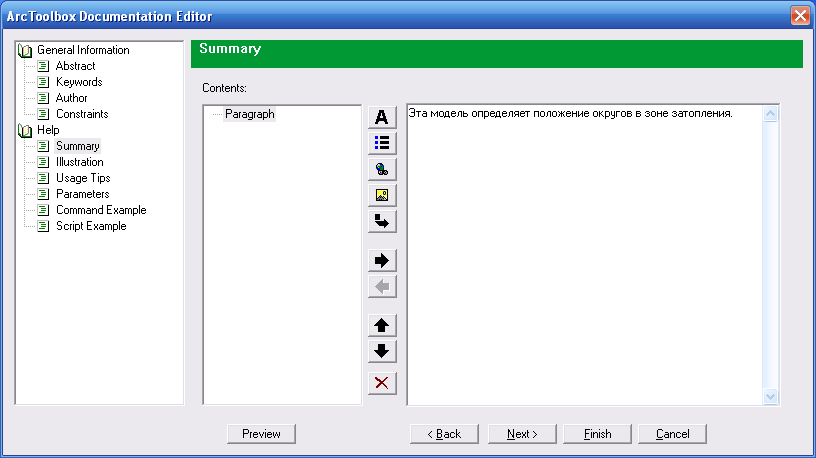This screenshot has height=458, width=816.
Task: Click into the Russian paragraph text box
Action: [584, 255]
